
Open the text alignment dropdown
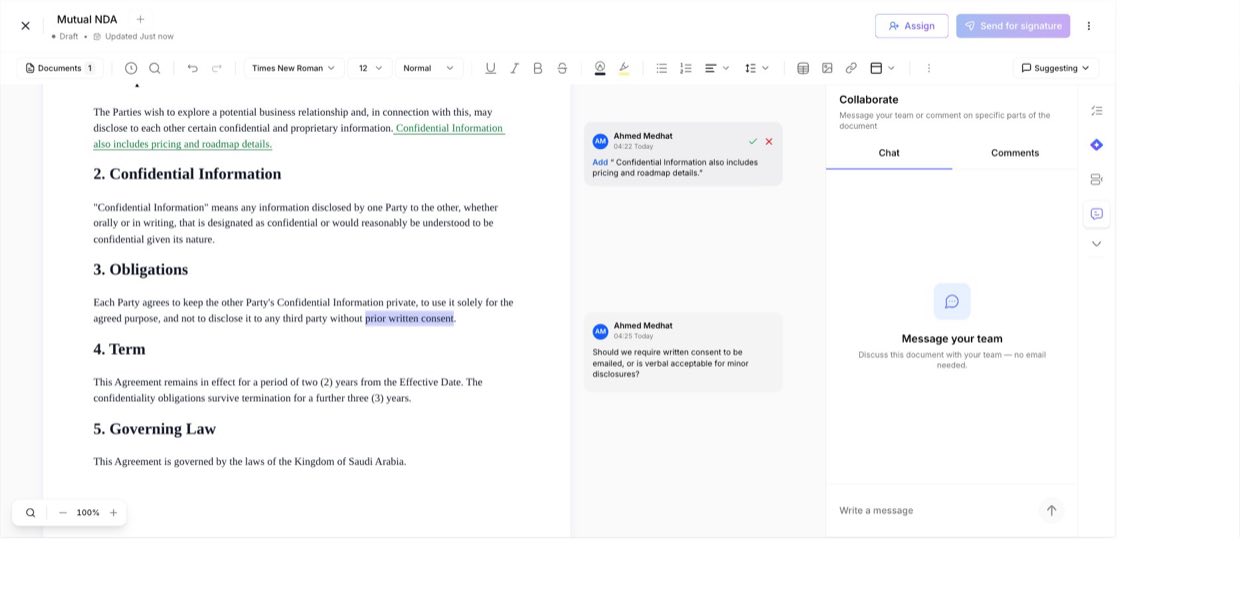[717, 68]
